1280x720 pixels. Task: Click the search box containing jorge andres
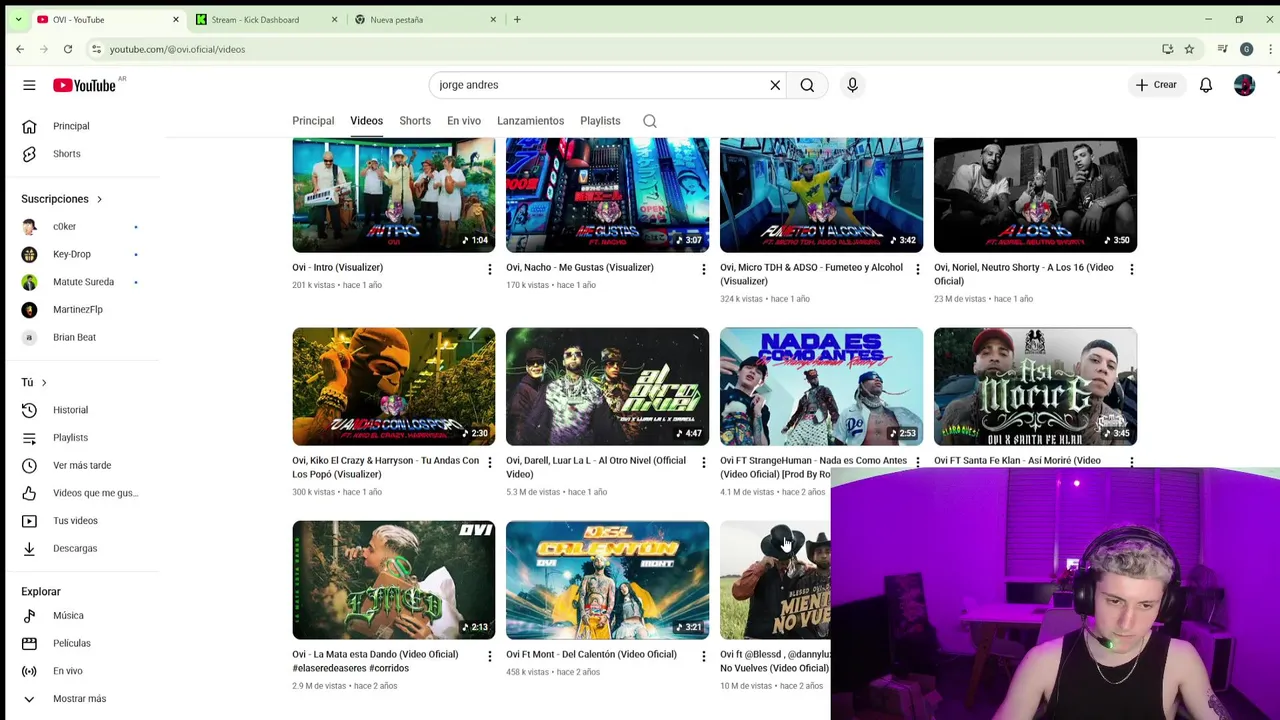click(x=598, y=85)
